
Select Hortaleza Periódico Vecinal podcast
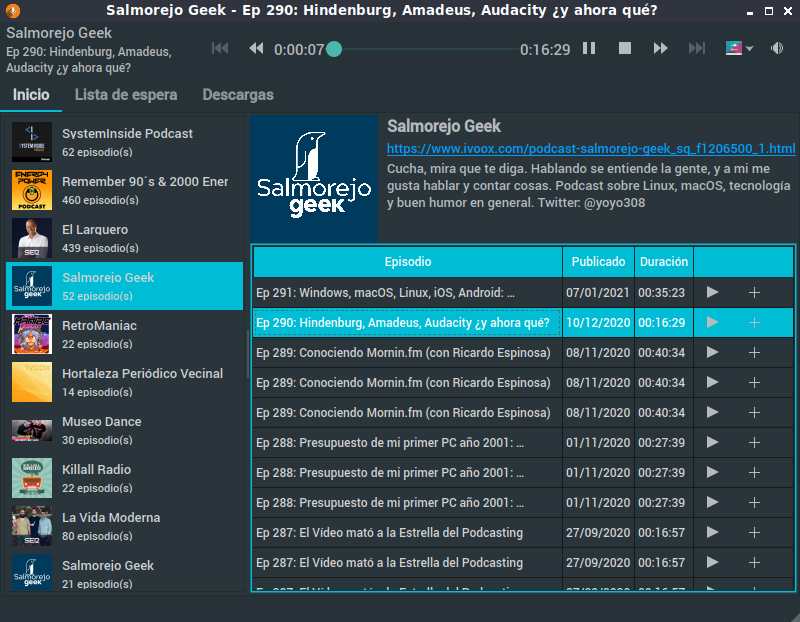pyautogui.click(x=124, y=382)
